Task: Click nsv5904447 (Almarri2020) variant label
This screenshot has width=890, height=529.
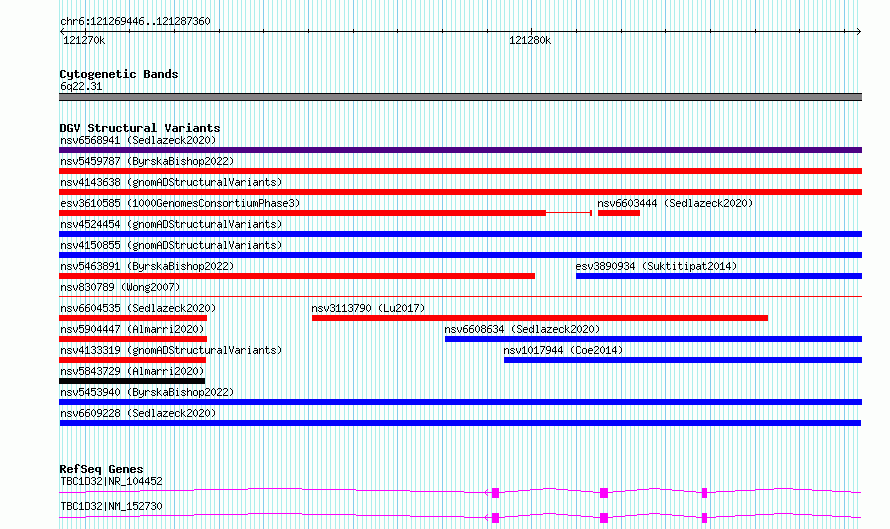Action: coord(132,329)
